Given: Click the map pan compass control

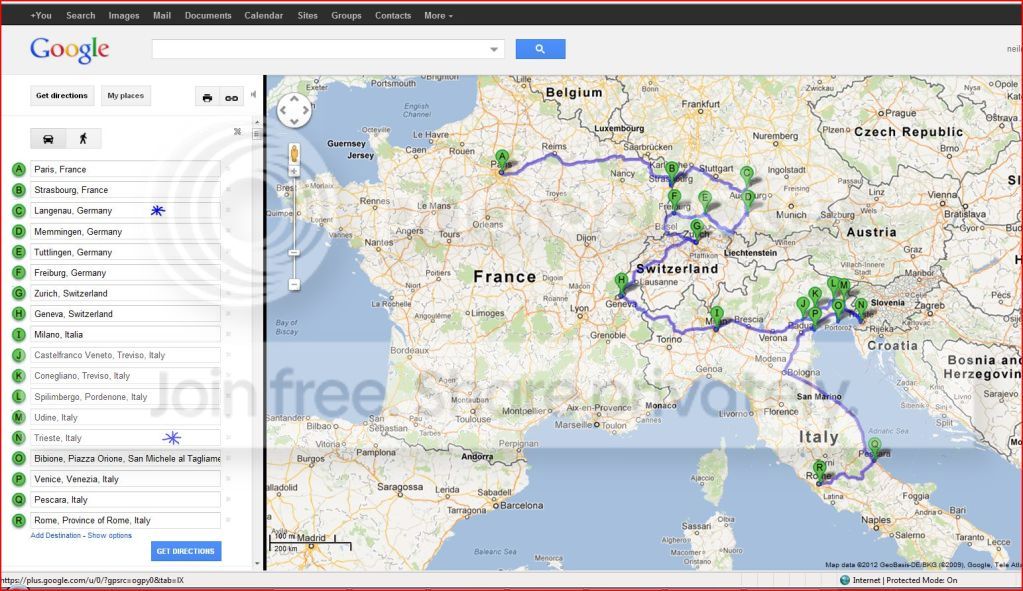Looking at the screenshot, I should (293, 110).
